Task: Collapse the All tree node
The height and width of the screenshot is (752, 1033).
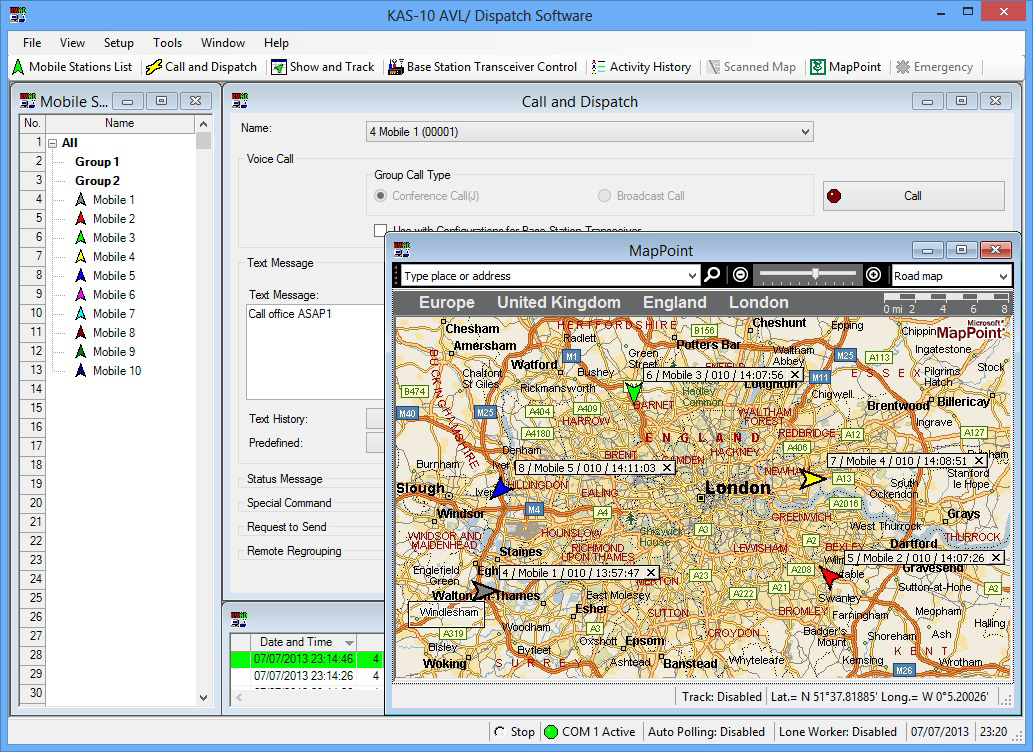Action: click(x=51, y=142)
